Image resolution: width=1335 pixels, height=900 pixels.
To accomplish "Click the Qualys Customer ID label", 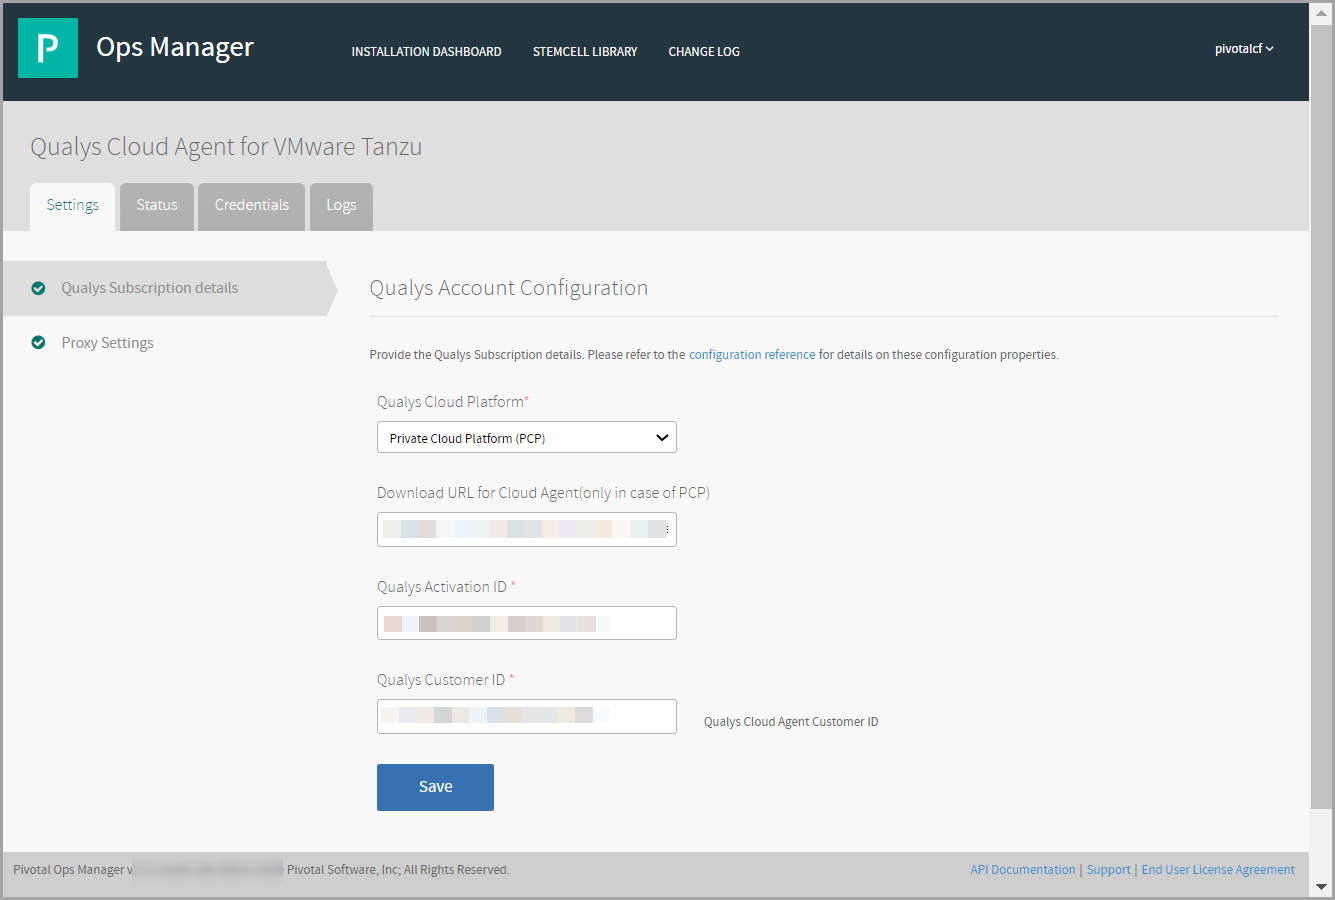I will coord(445,680).
